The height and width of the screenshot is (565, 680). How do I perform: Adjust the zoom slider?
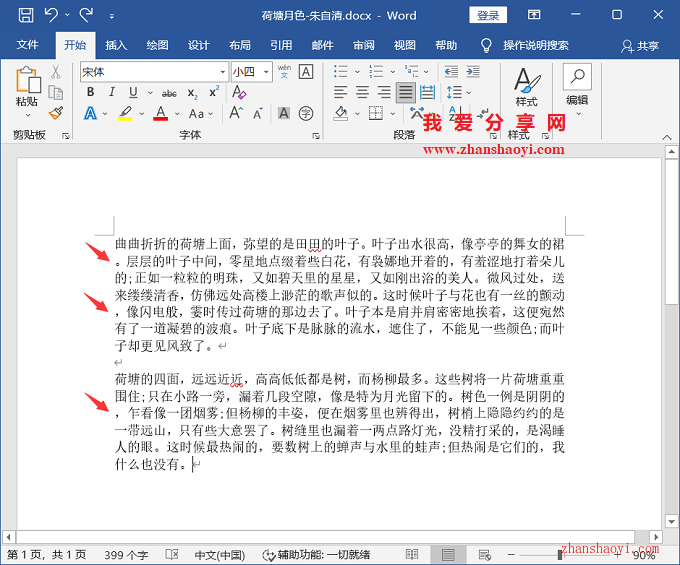[560, 555]
